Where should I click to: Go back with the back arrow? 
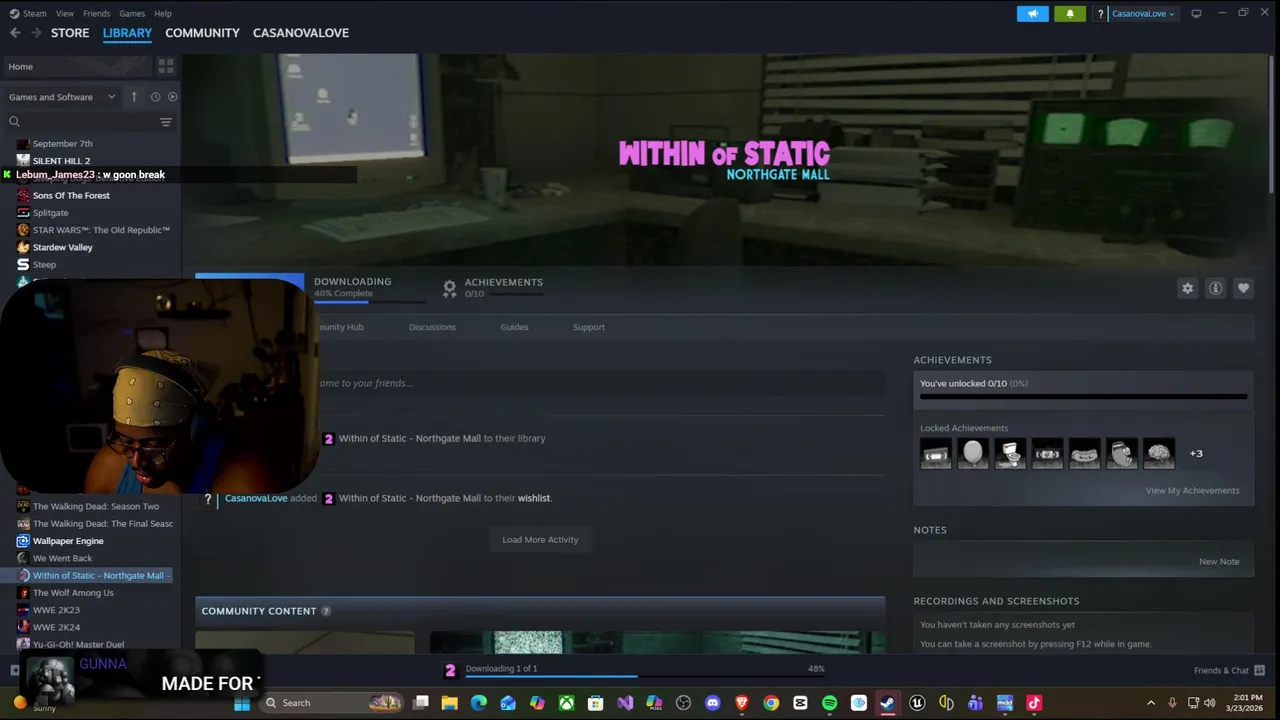15,33
